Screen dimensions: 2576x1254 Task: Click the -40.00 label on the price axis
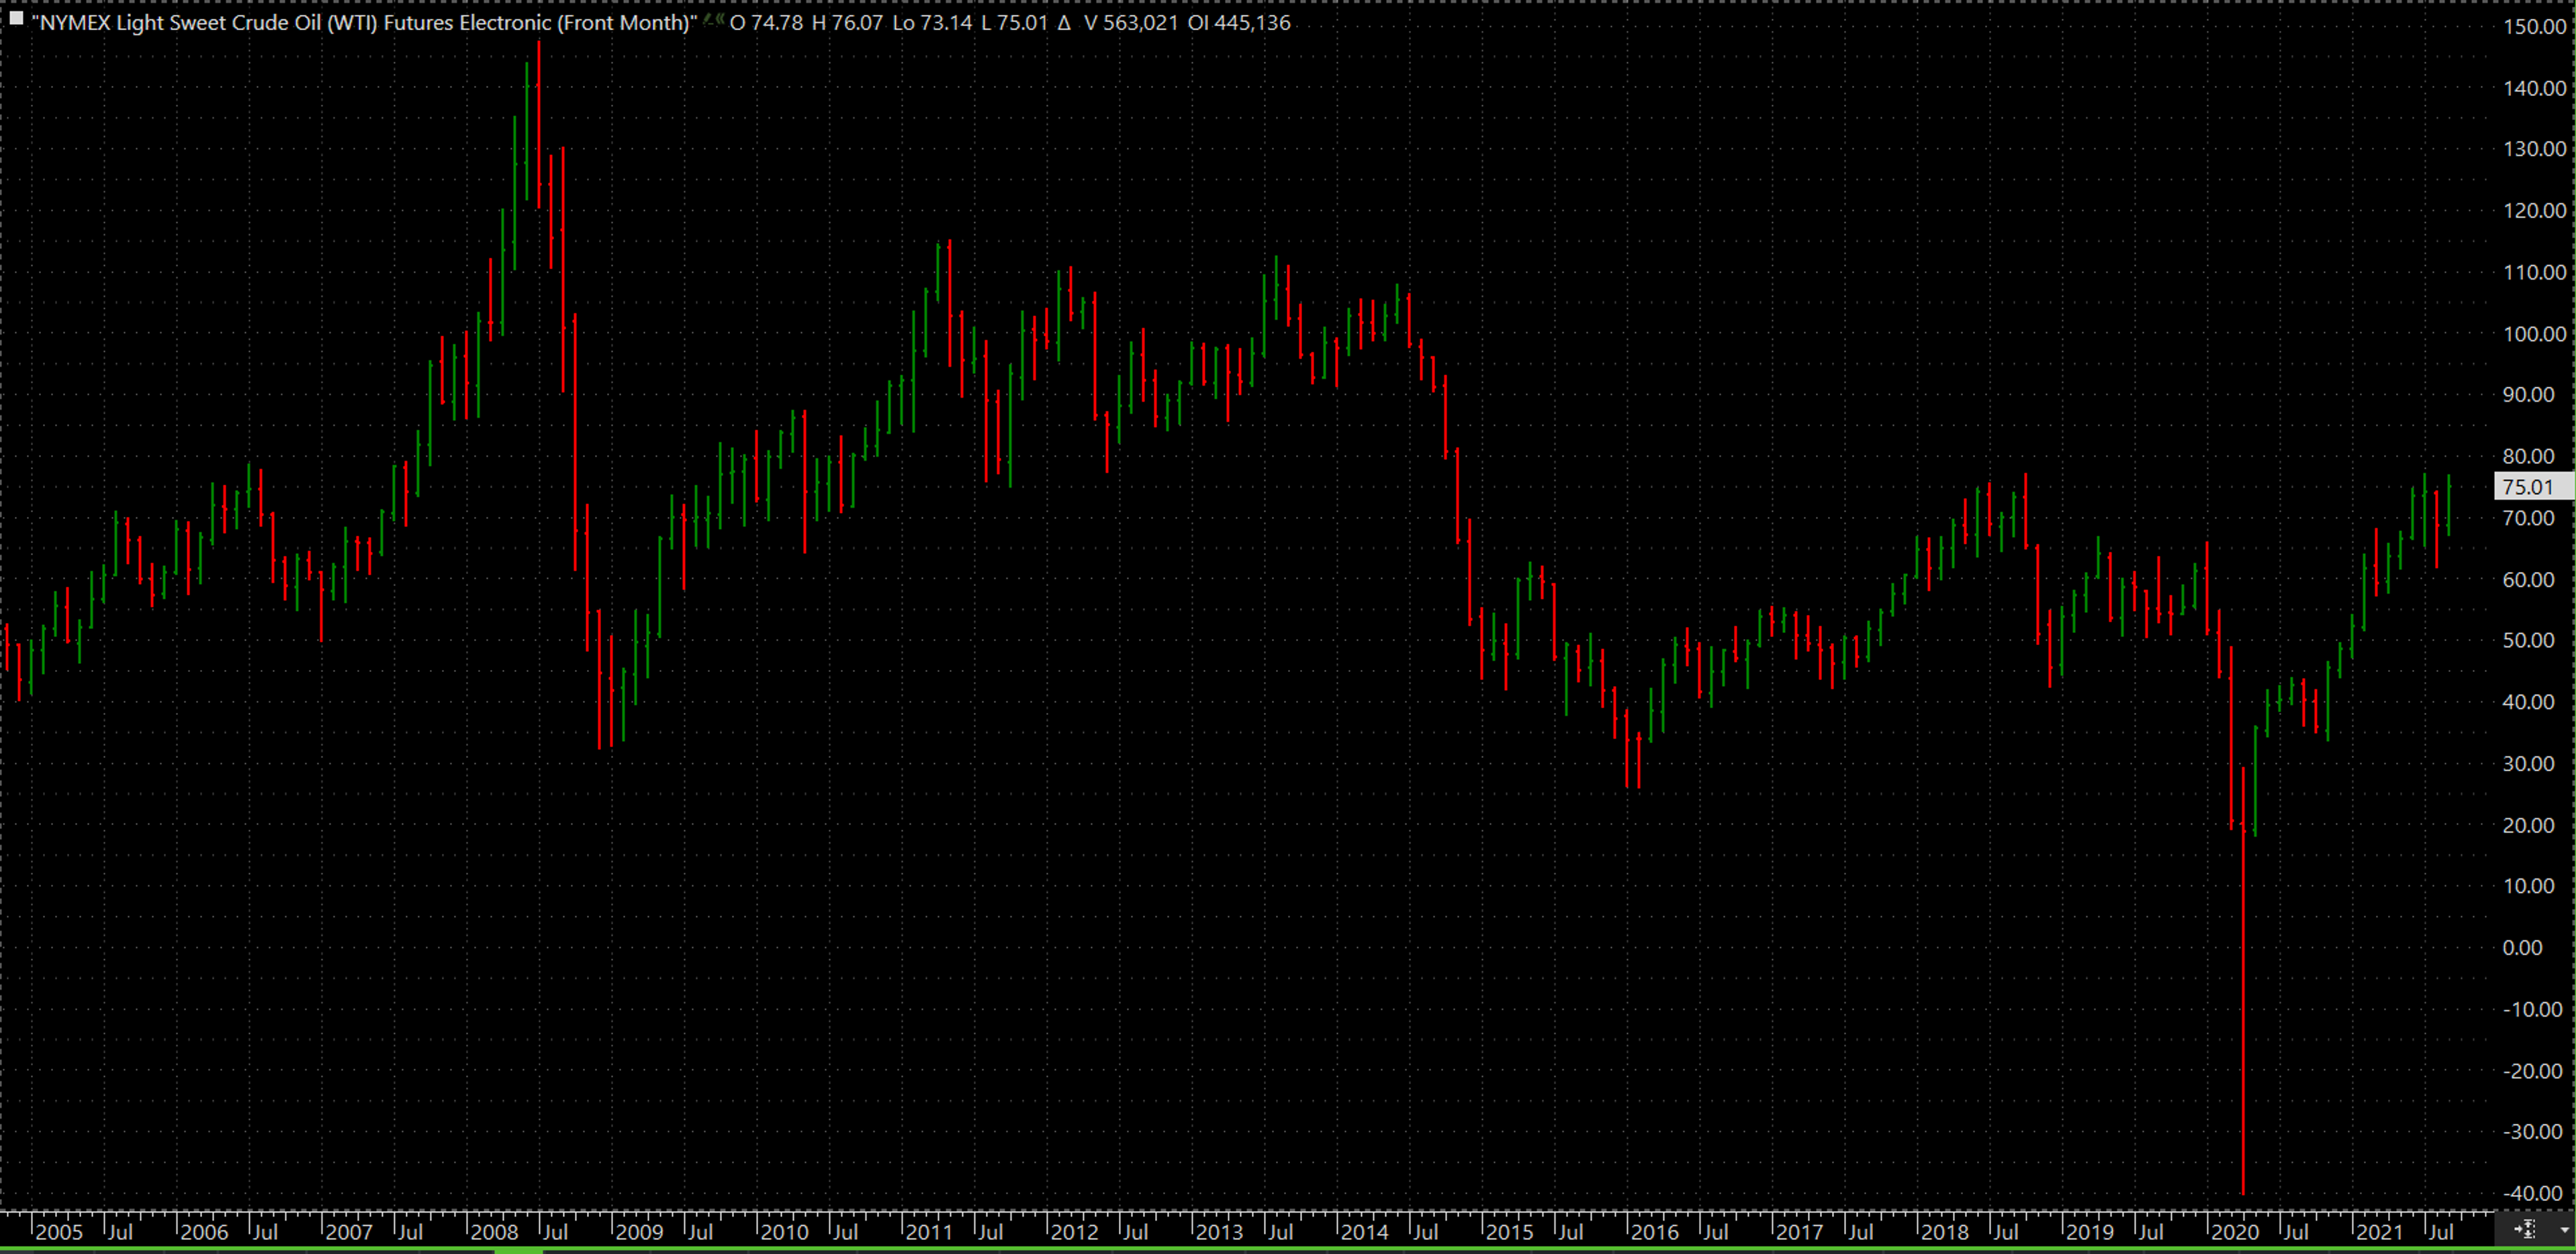click(2533, 1193)
